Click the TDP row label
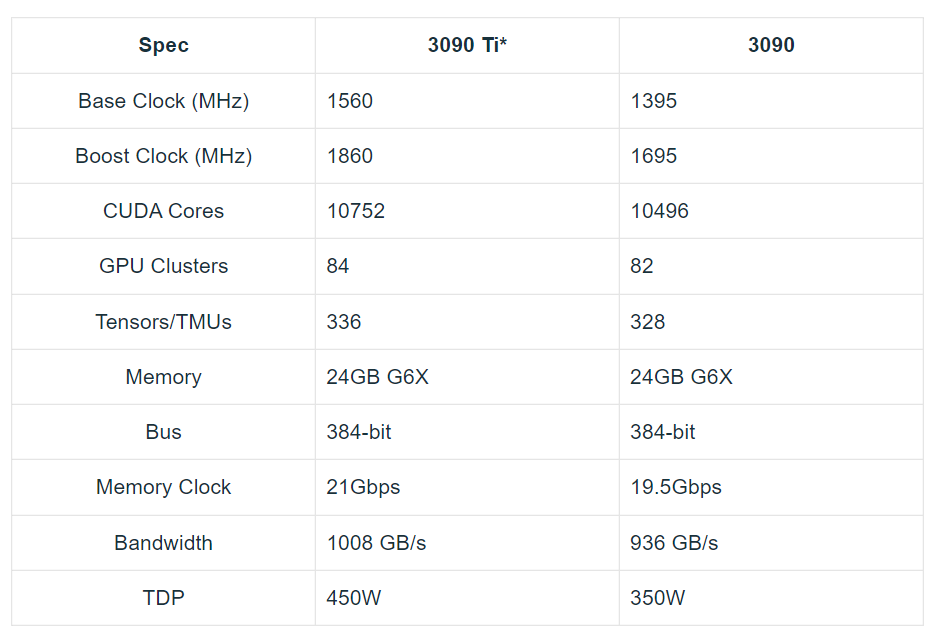The height and width of the screenshot is (640, 939). (163, 598)
